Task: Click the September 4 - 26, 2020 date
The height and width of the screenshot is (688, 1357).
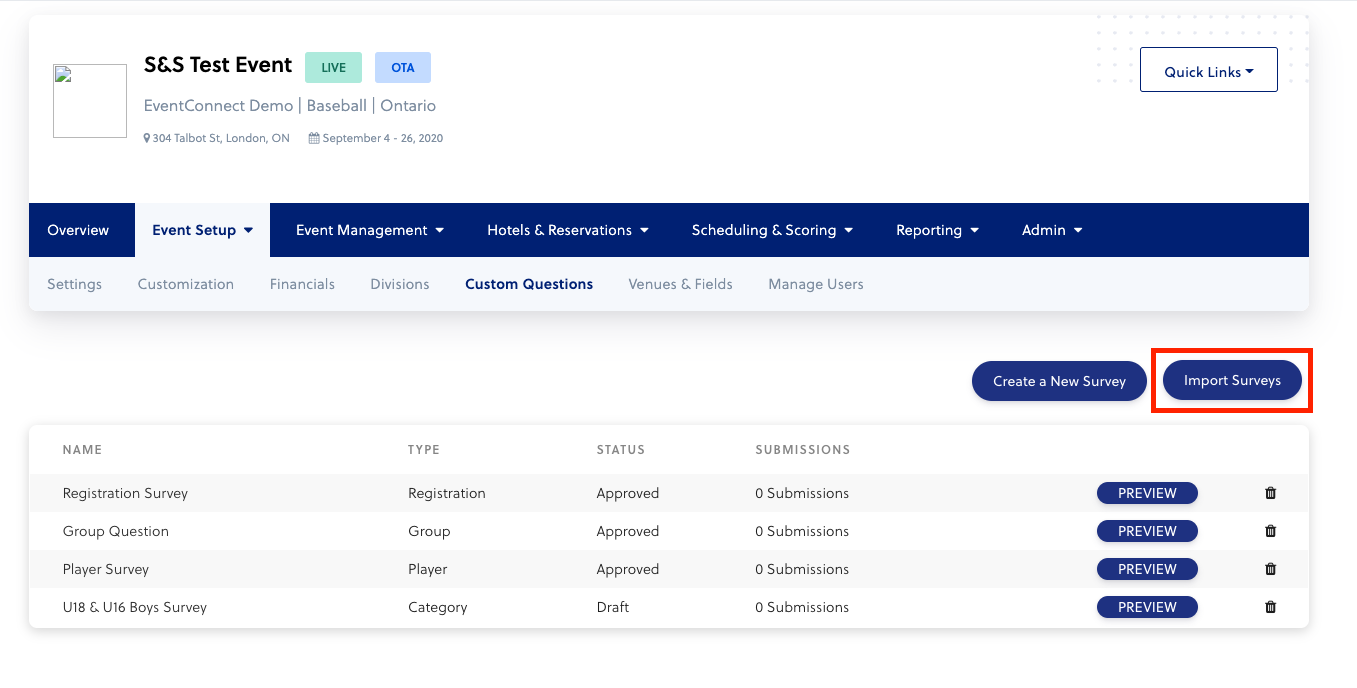Action: pyautogui.click(x=383, y=138)
